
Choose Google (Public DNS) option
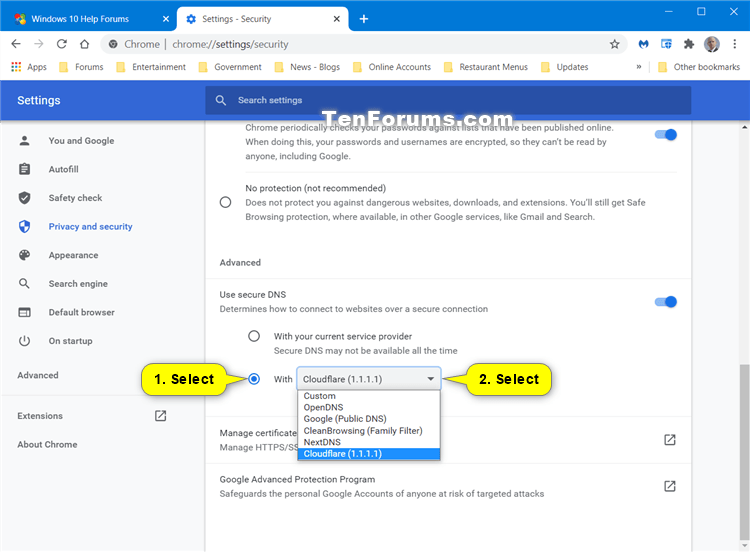point(368,419)
